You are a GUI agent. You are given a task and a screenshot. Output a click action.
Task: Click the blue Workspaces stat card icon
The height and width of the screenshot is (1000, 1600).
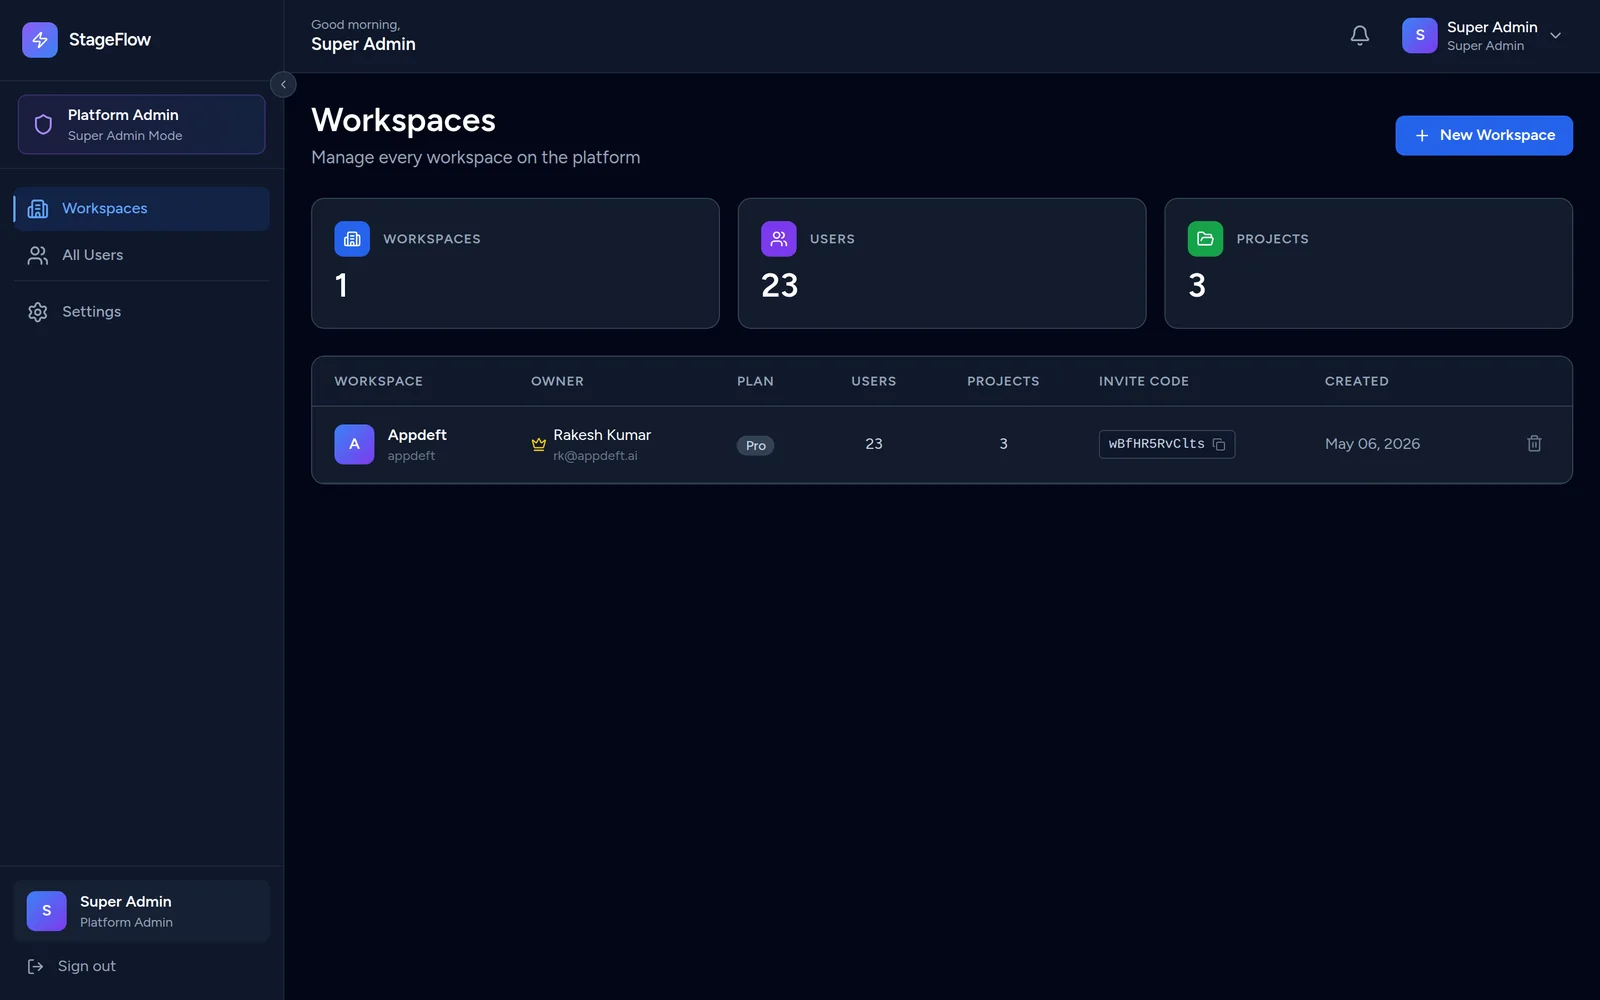coord(352,239)
